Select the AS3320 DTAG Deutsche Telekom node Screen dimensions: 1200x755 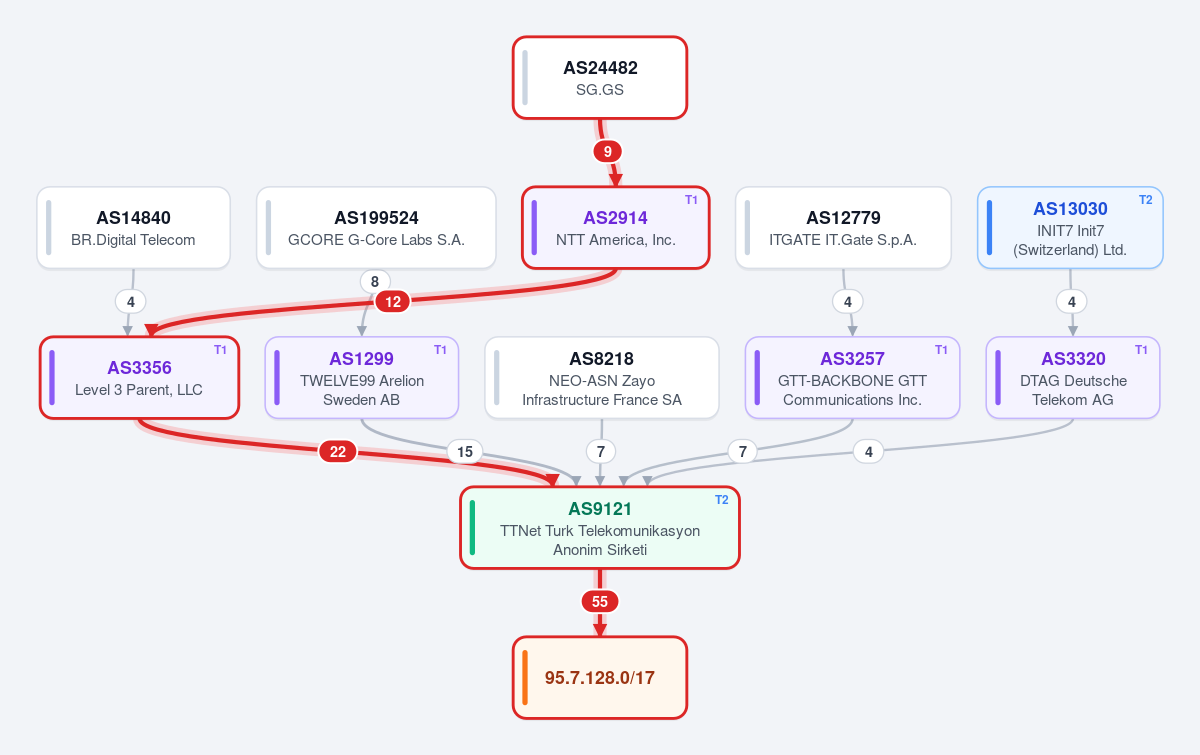pyautogui.click(x=1073, y=377)
